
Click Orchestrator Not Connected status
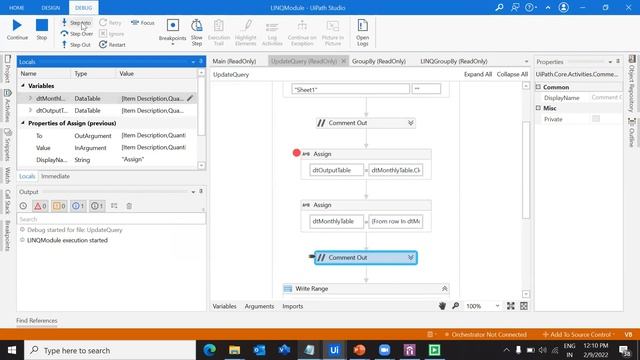point(486,334)
